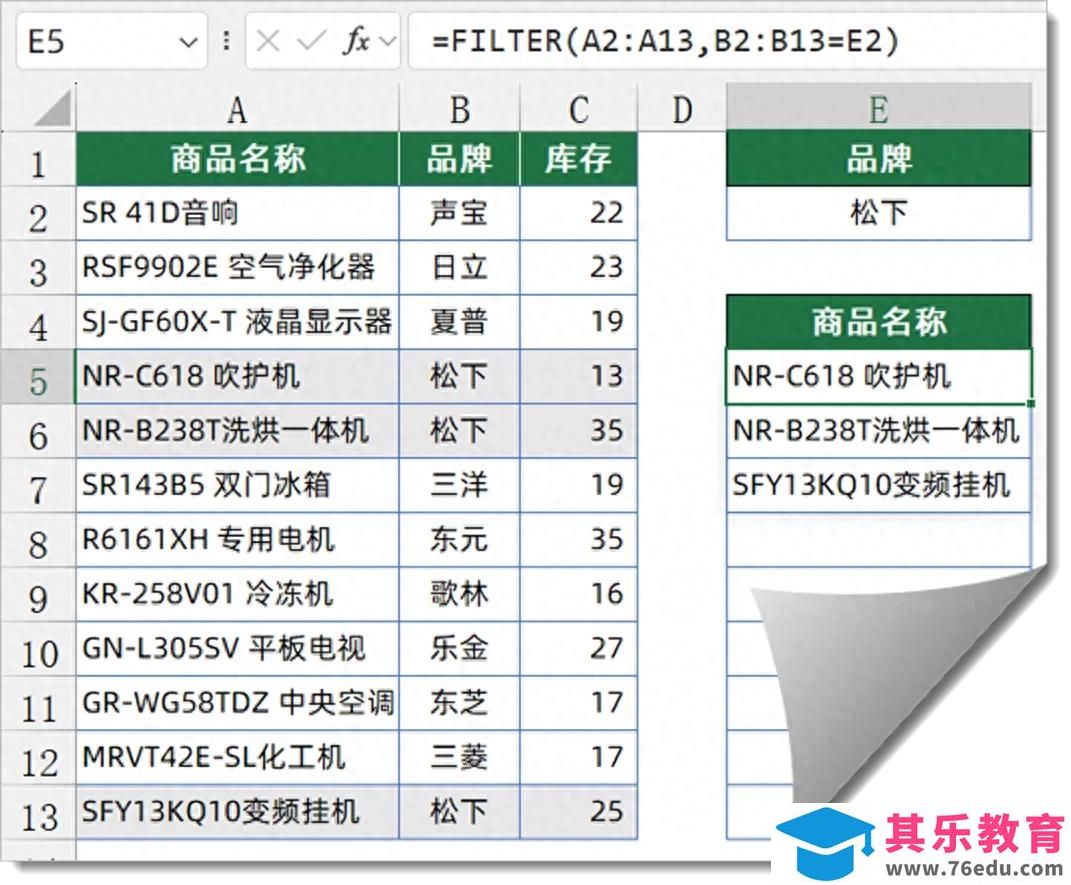This screenshot has height=885, width=1071.
Task: Select brand cell 三菱
Action: [x=459, y=757]
